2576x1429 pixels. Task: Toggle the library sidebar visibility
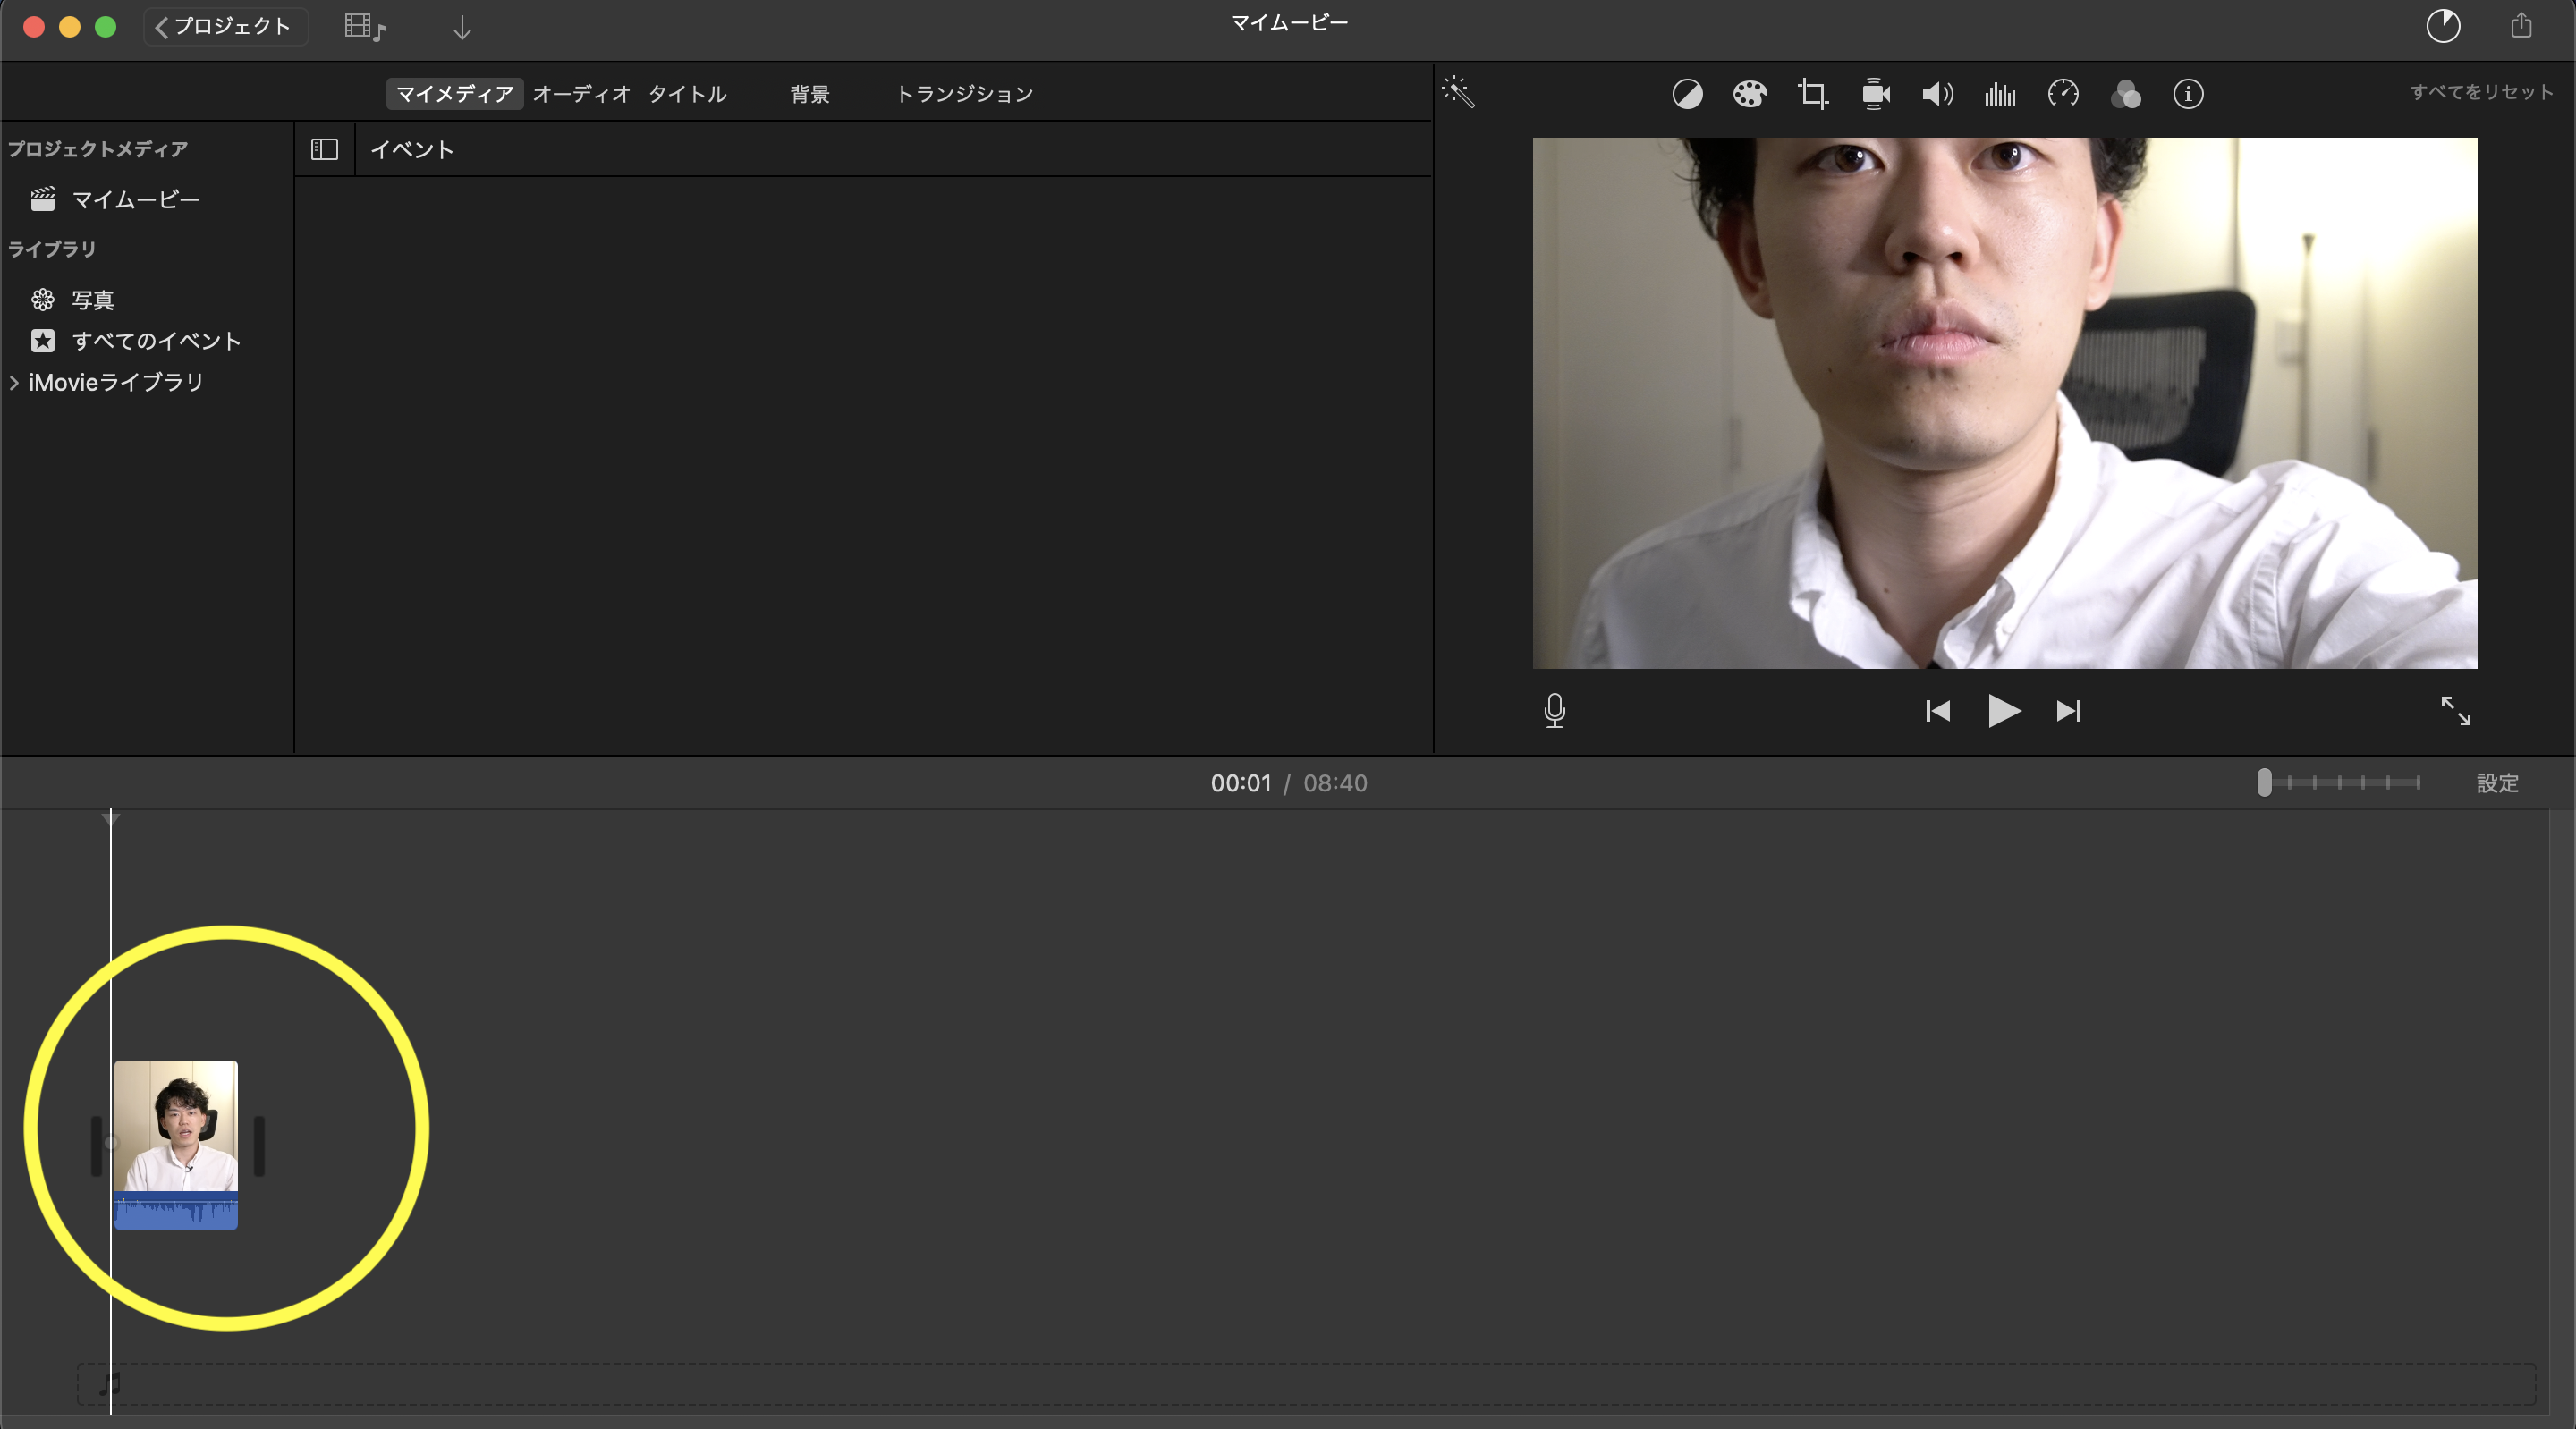(324, 150)
